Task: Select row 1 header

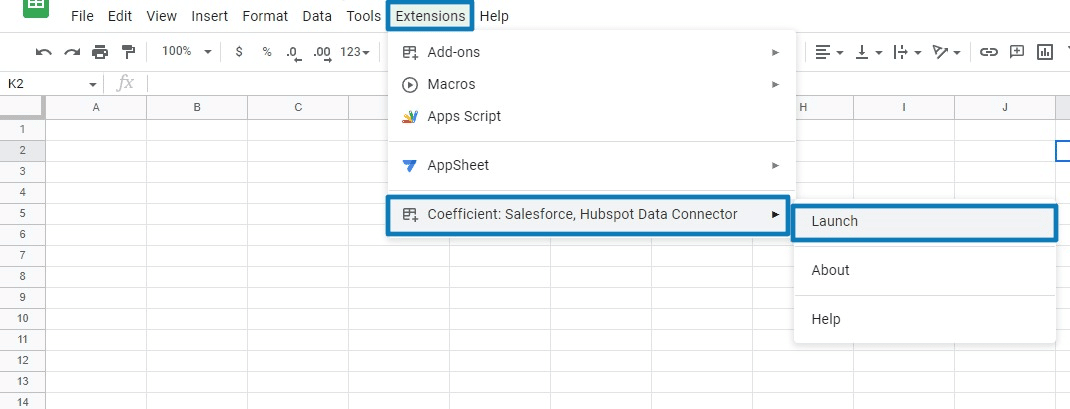Action: click(23, 130)
